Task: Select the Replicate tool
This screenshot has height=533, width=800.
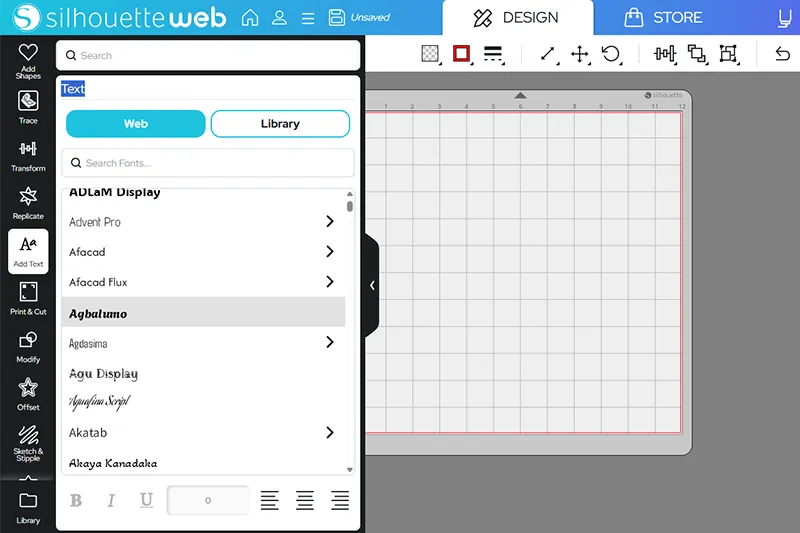Action: pyautogui.click(x=28, y=202)
